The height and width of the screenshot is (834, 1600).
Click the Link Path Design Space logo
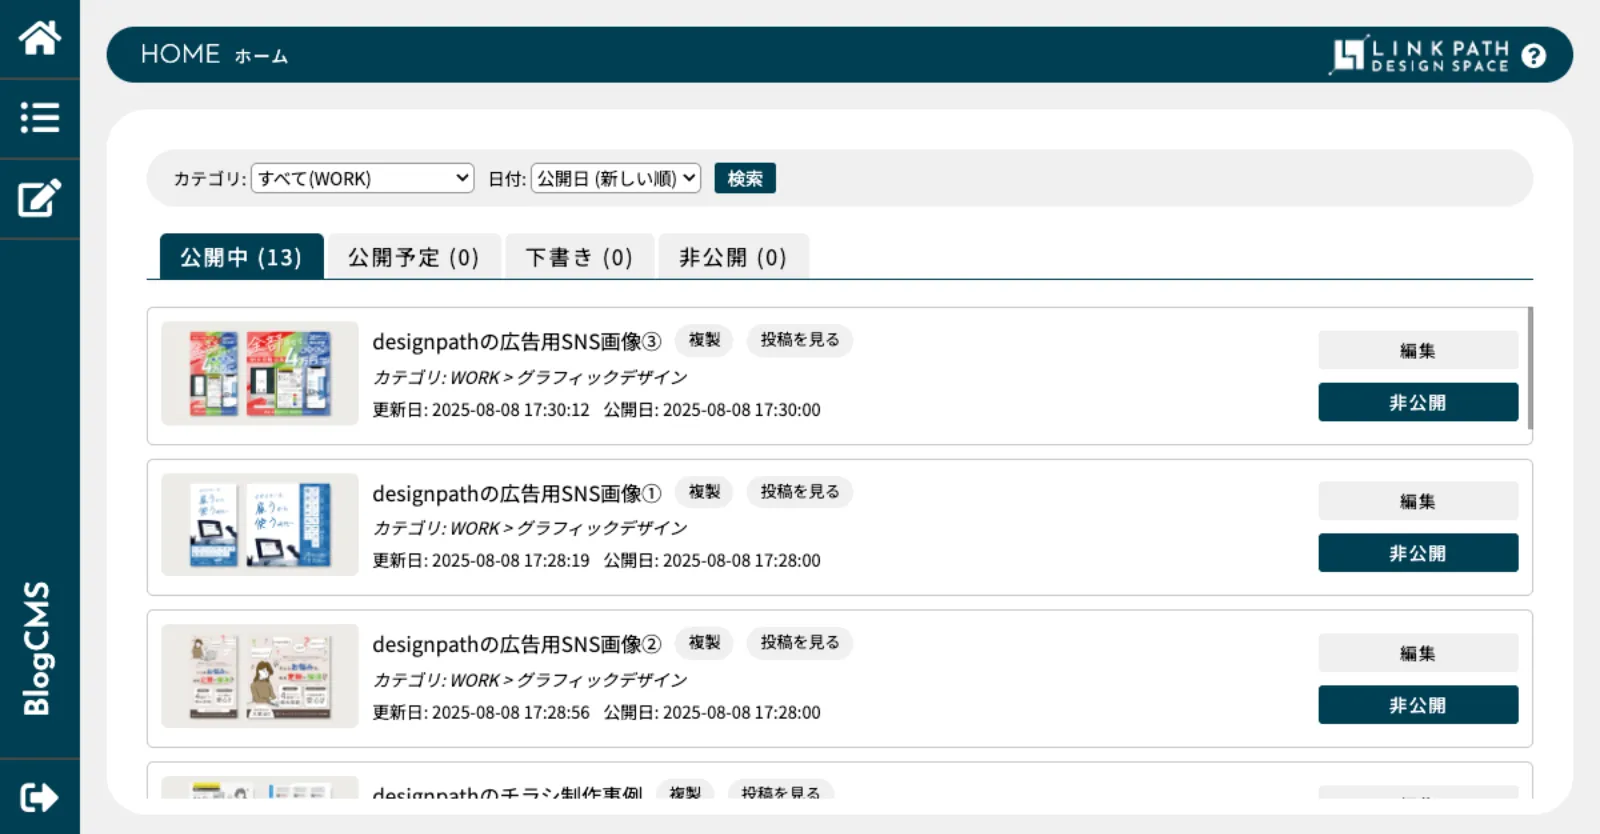1420,56
